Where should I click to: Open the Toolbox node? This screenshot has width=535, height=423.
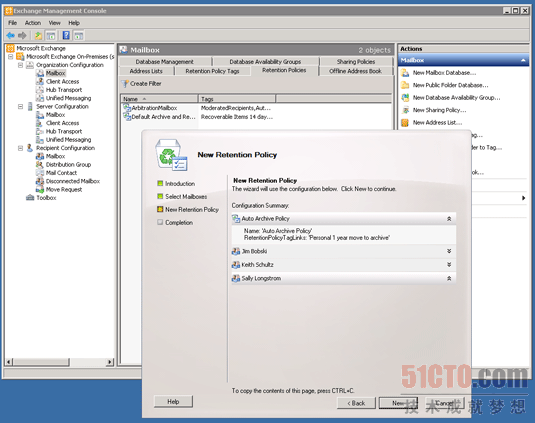(x=46, y=198)
